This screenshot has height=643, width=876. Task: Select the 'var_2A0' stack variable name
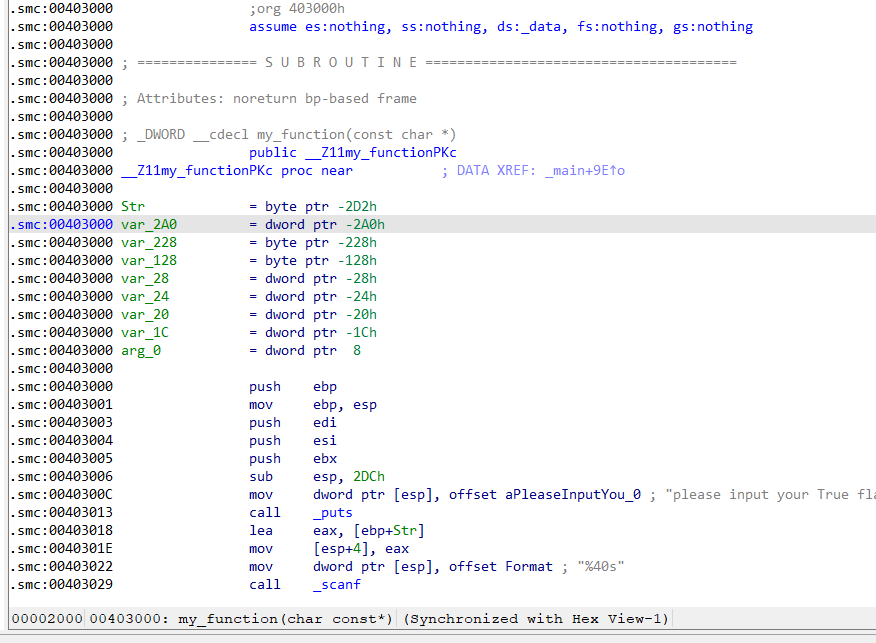[x=149, y=224]
